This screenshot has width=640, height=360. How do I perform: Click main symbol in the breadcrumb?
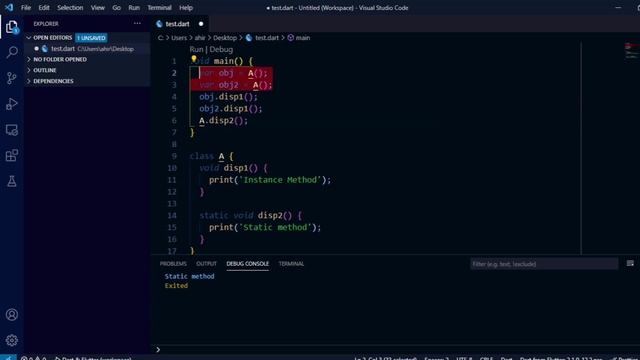tap(302, 38)
